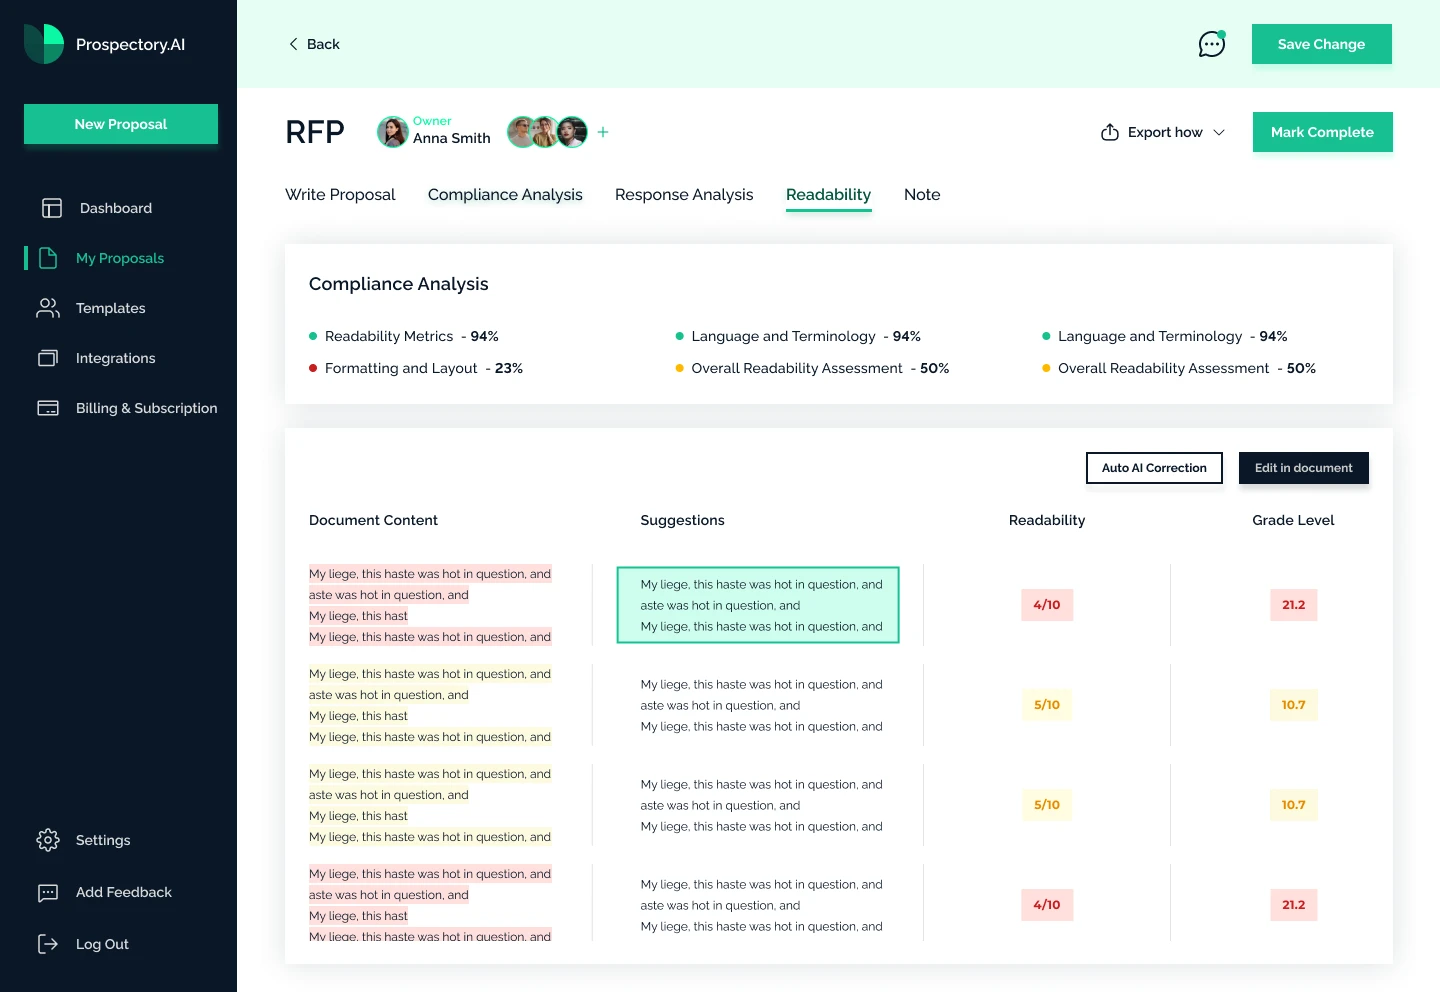Viewport: 1440px width, 992px height.
Task: Click the Document Content column header
Action: coord(373,520)
